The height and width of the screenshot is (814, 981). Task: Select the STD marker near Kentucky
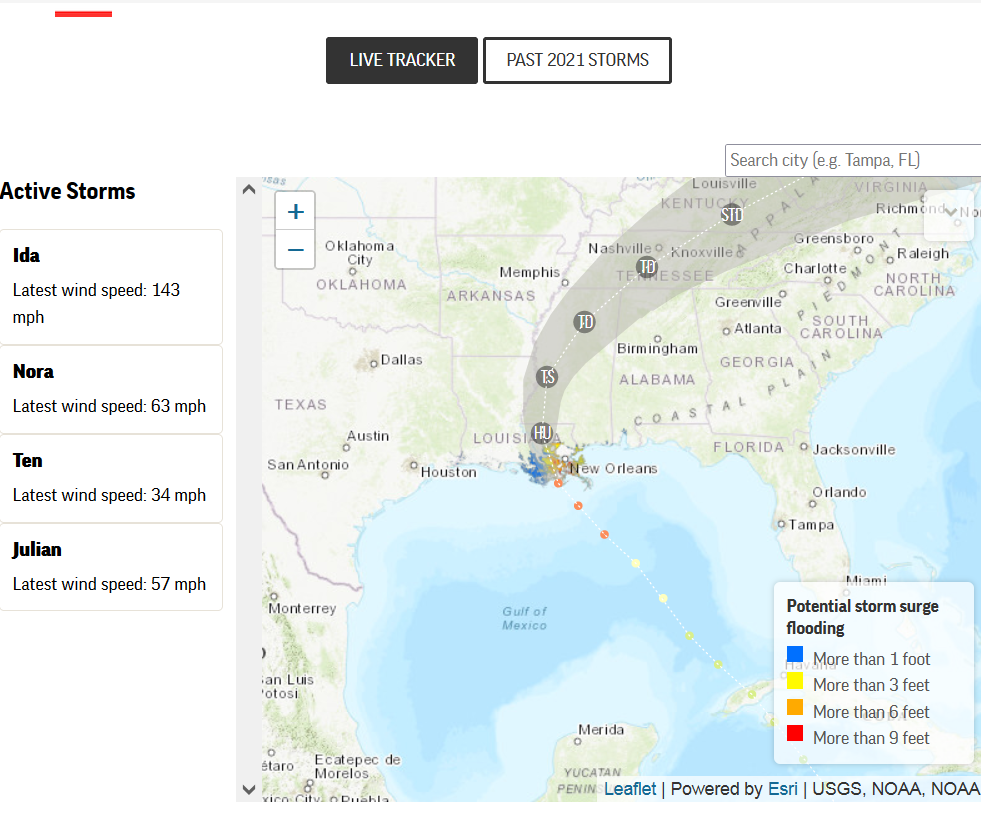click(x=732, y=214)
